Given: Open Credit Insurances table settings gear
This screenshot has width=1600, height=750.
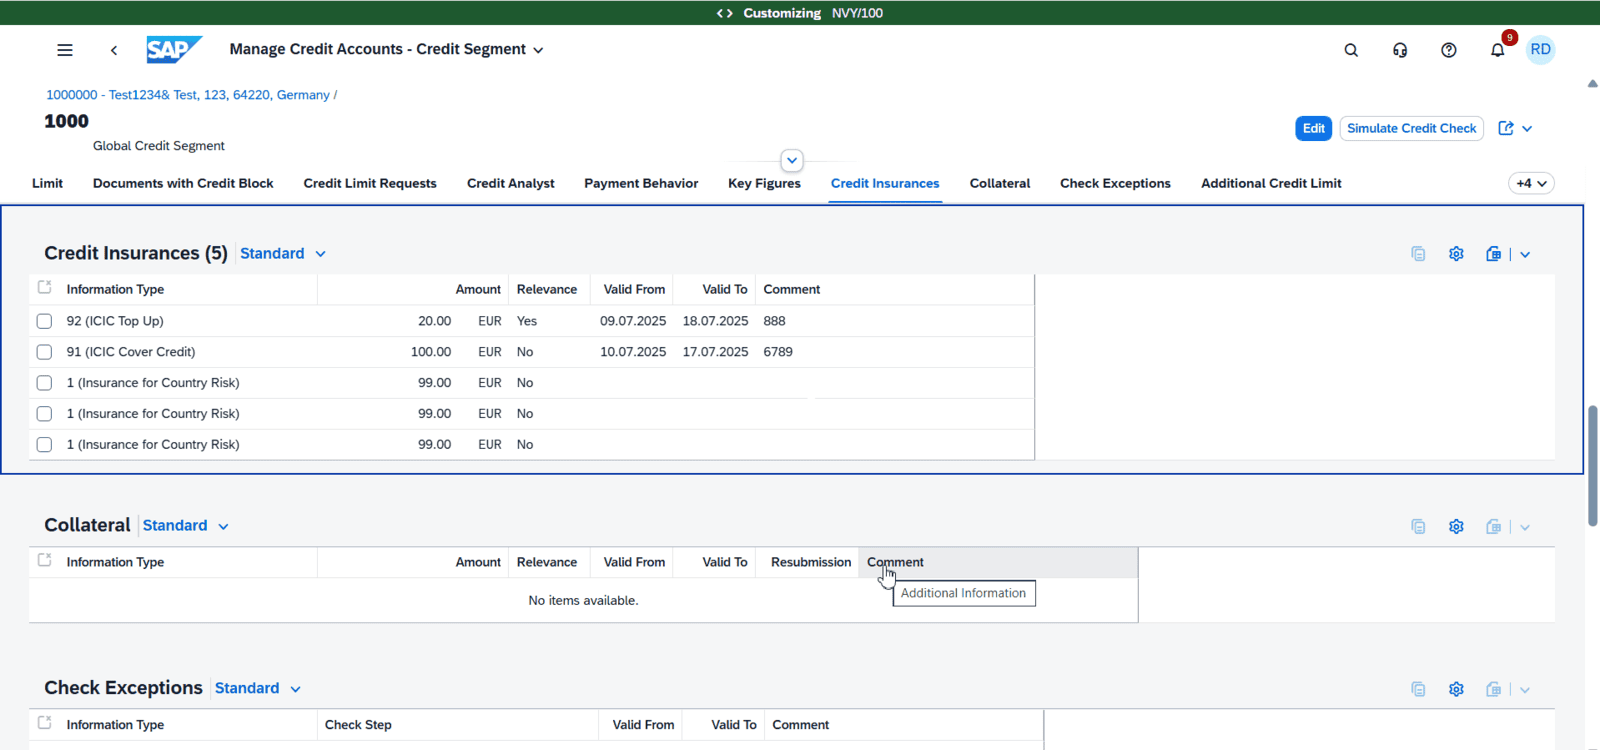Looking at the screenshot, I should click(1456, 254).
